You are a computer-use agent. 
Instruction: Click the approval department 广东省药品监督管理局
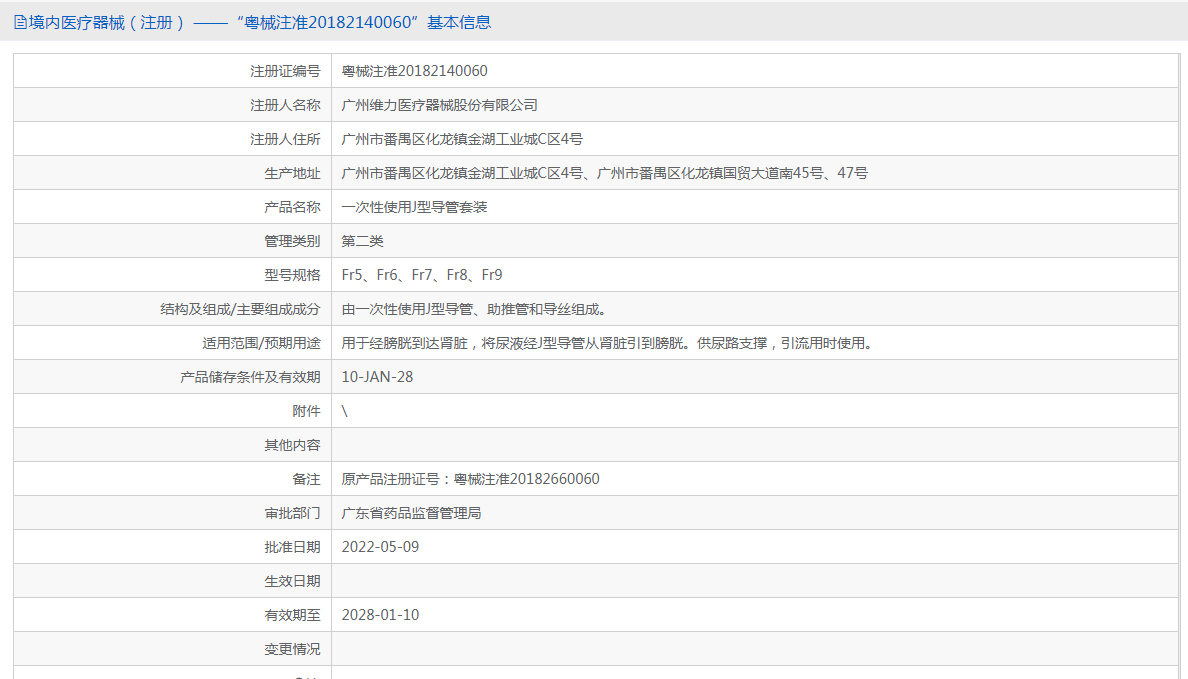(411, 513)
